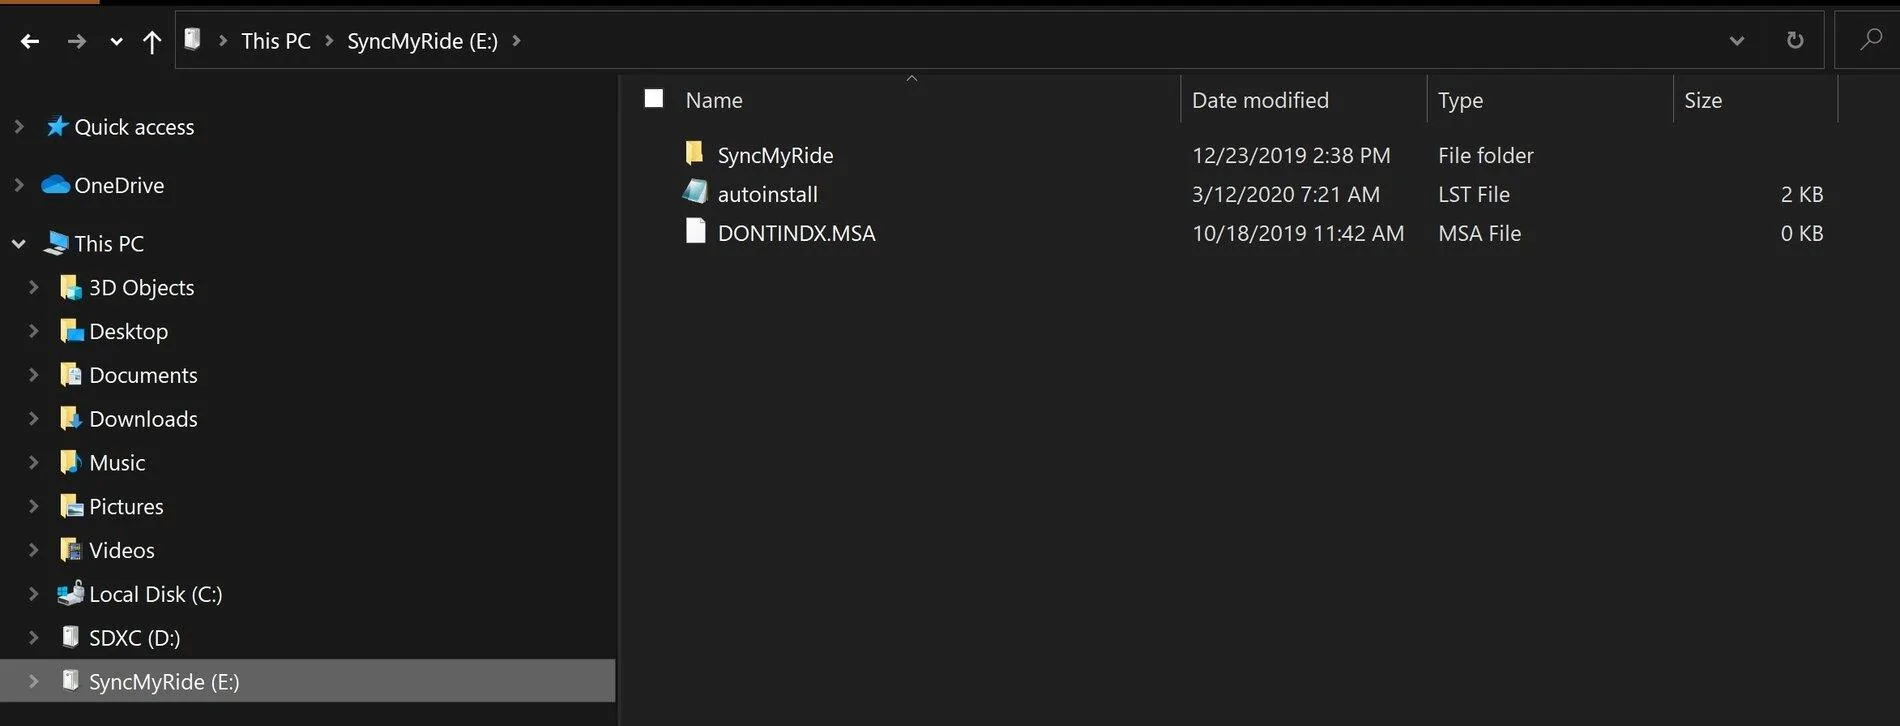Image resolution: width=1900 pixels, height=726 pixels.
Task: Click the LST File type cell
Action: pos(1474,194)
